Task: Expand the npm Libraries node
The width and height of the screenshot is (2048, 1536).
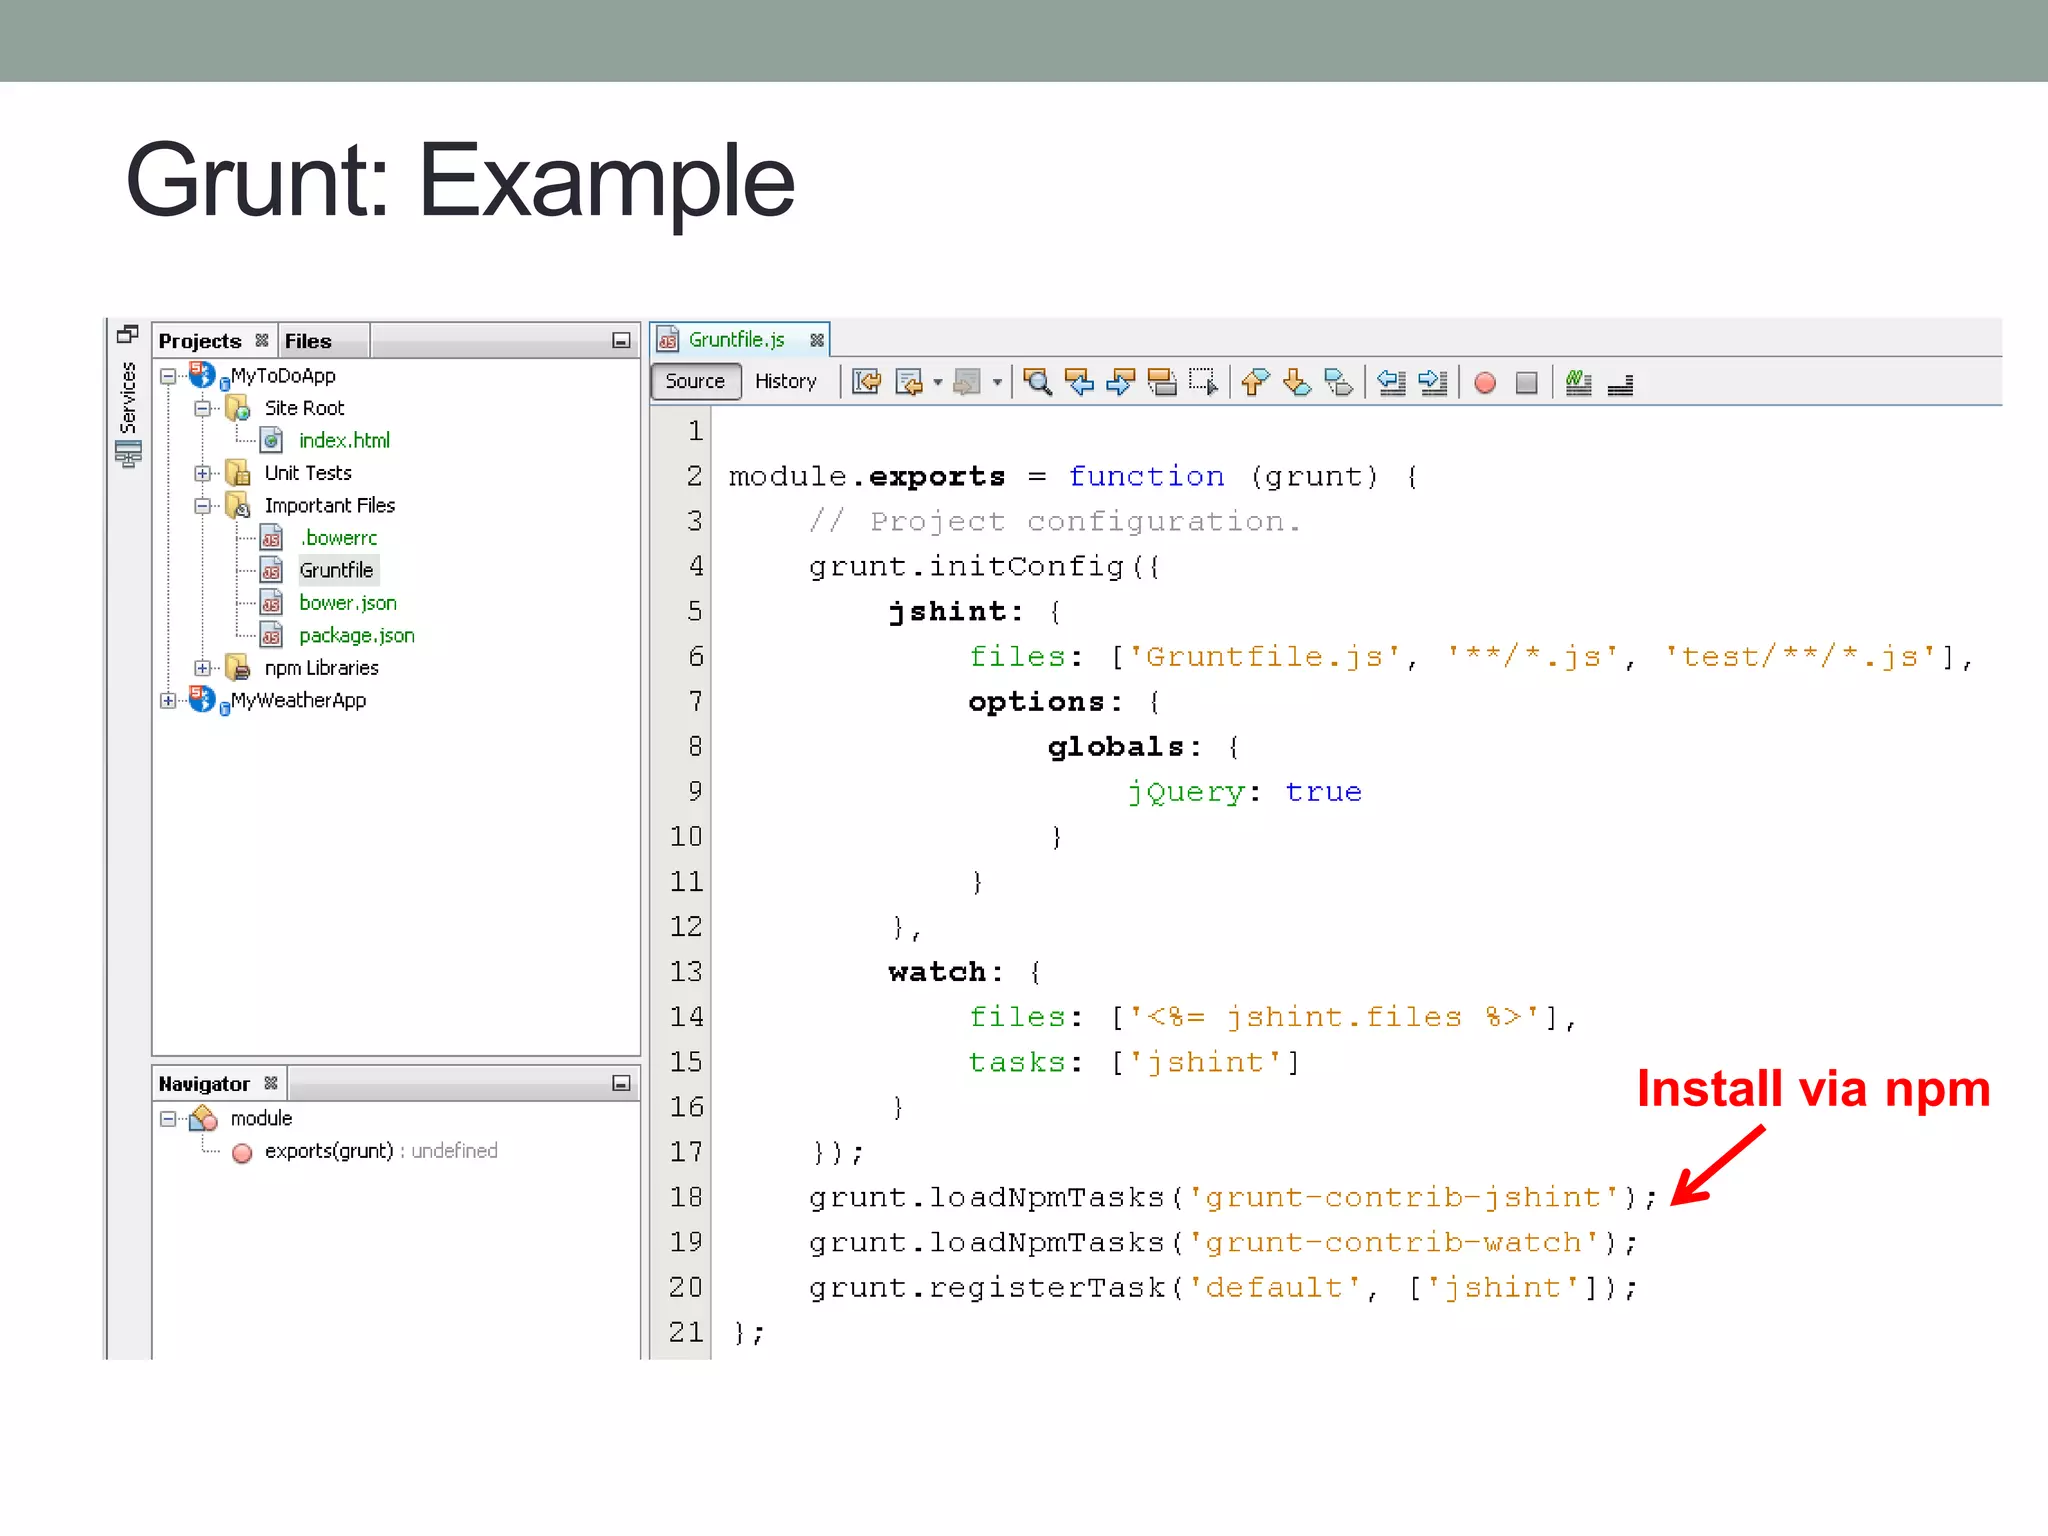Action: tap(202, 668)
